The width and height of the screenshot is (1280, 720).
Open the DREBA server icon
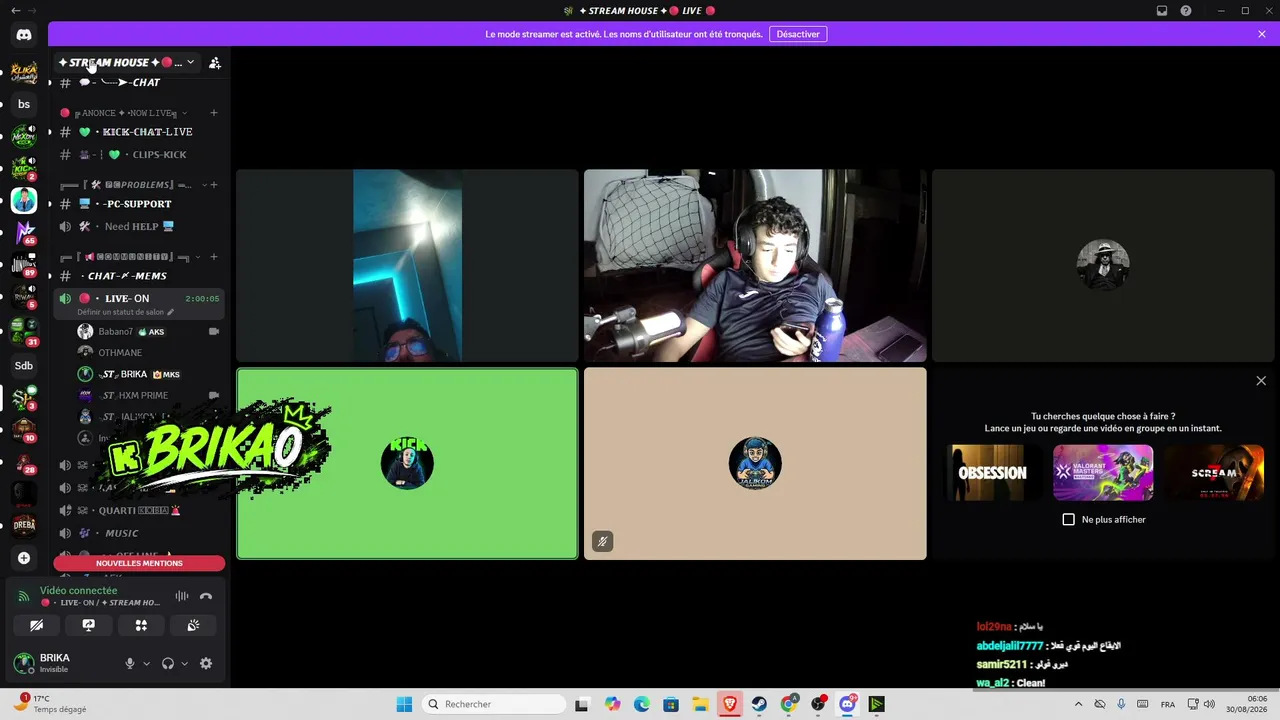[24, 525]
